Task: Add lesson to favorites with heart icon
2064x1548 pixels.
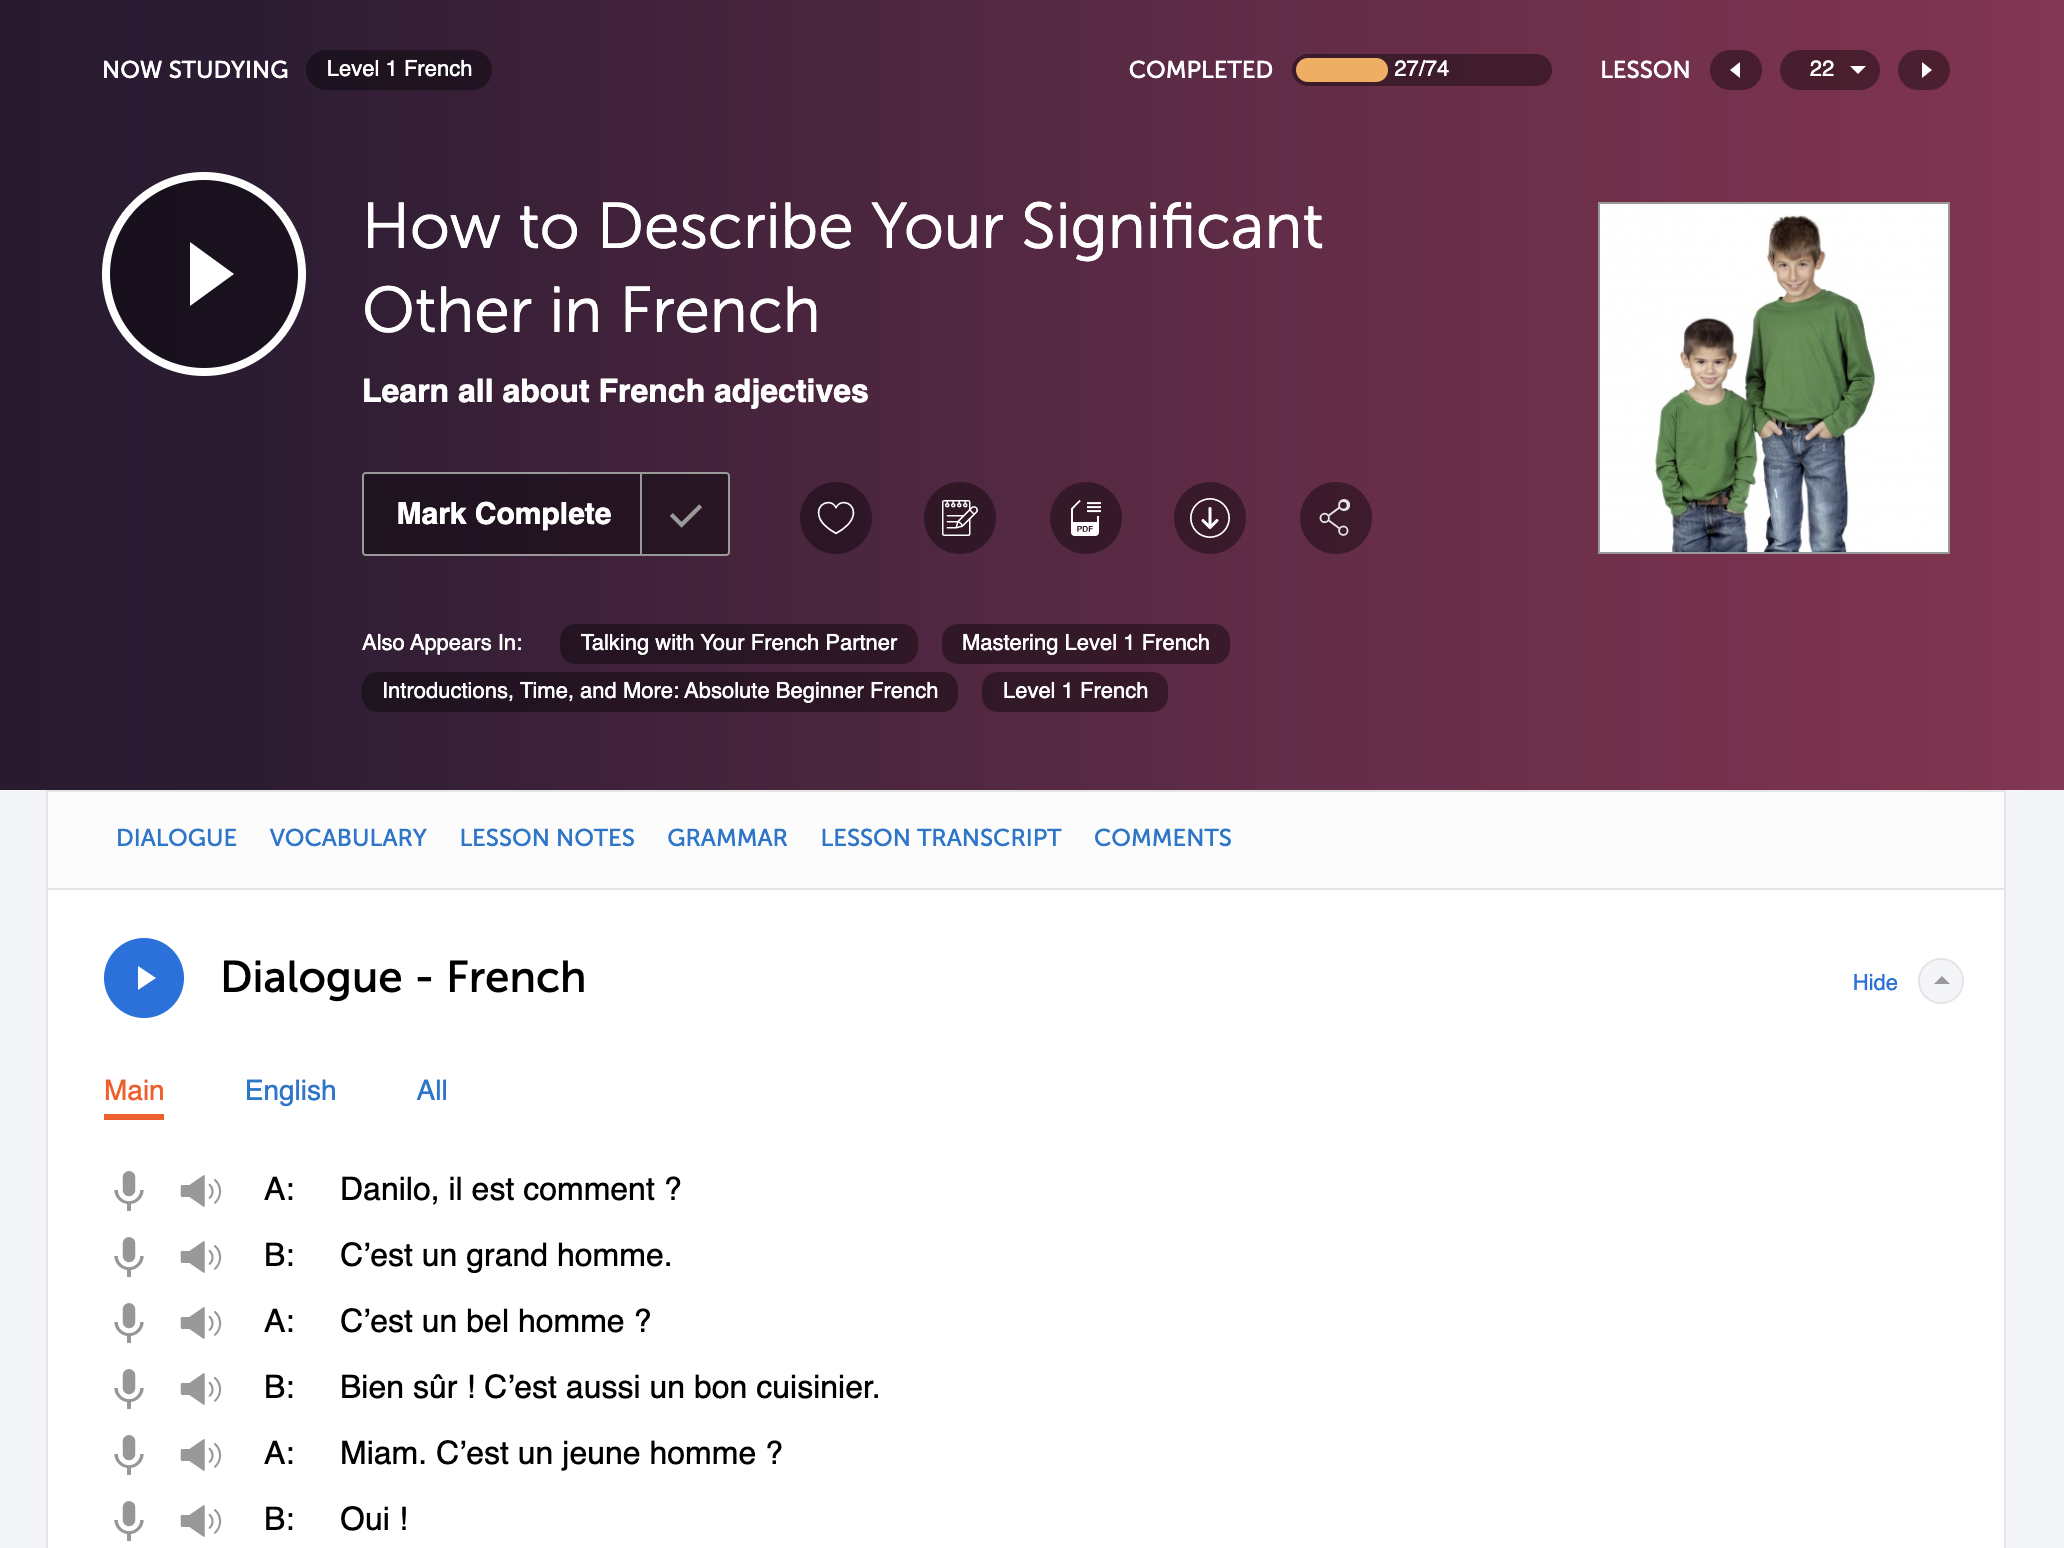Action: [x=835, y=517]
